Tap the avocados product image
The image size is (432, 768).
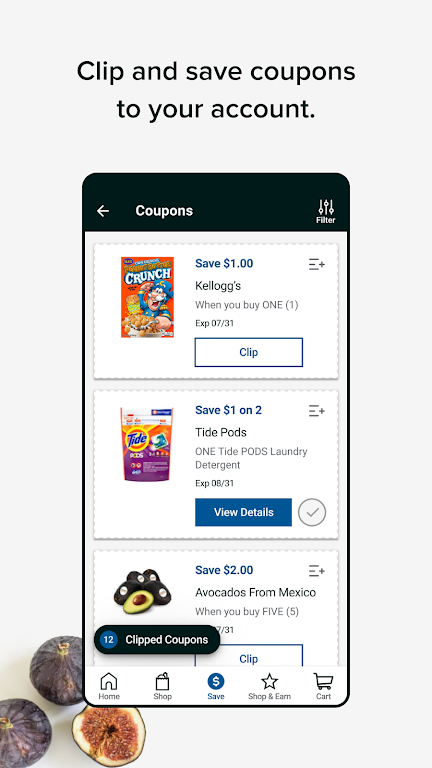click(x=143, y=591)
